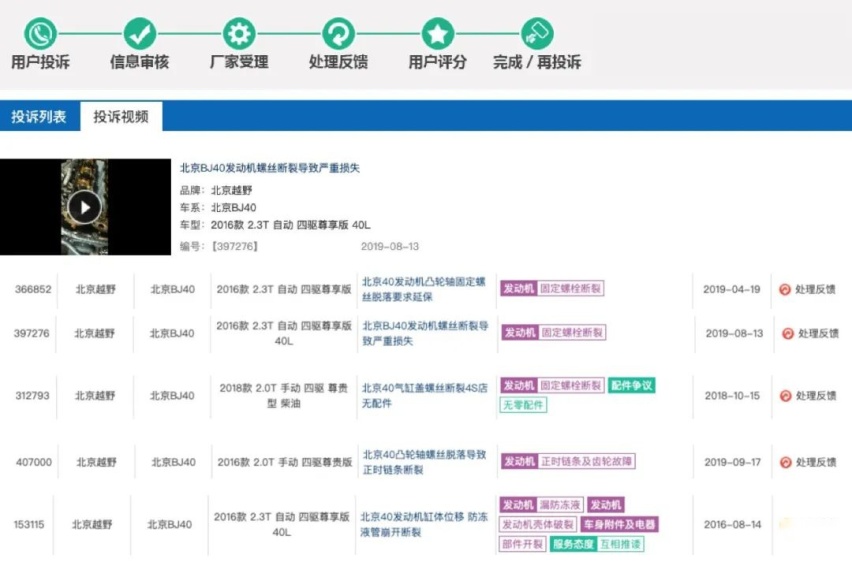Click the 配件争议 tag
This screenshot has height=577, width=852.
[631, 386]
